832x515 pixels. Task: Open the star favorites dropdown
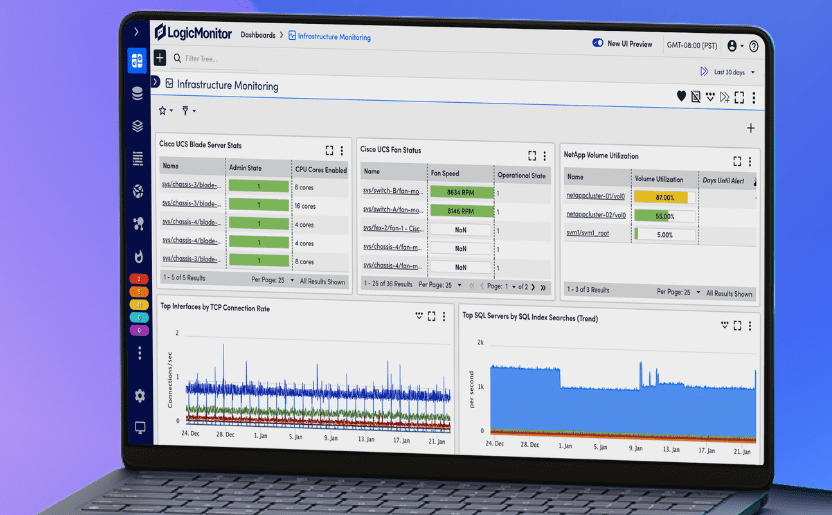166,110
